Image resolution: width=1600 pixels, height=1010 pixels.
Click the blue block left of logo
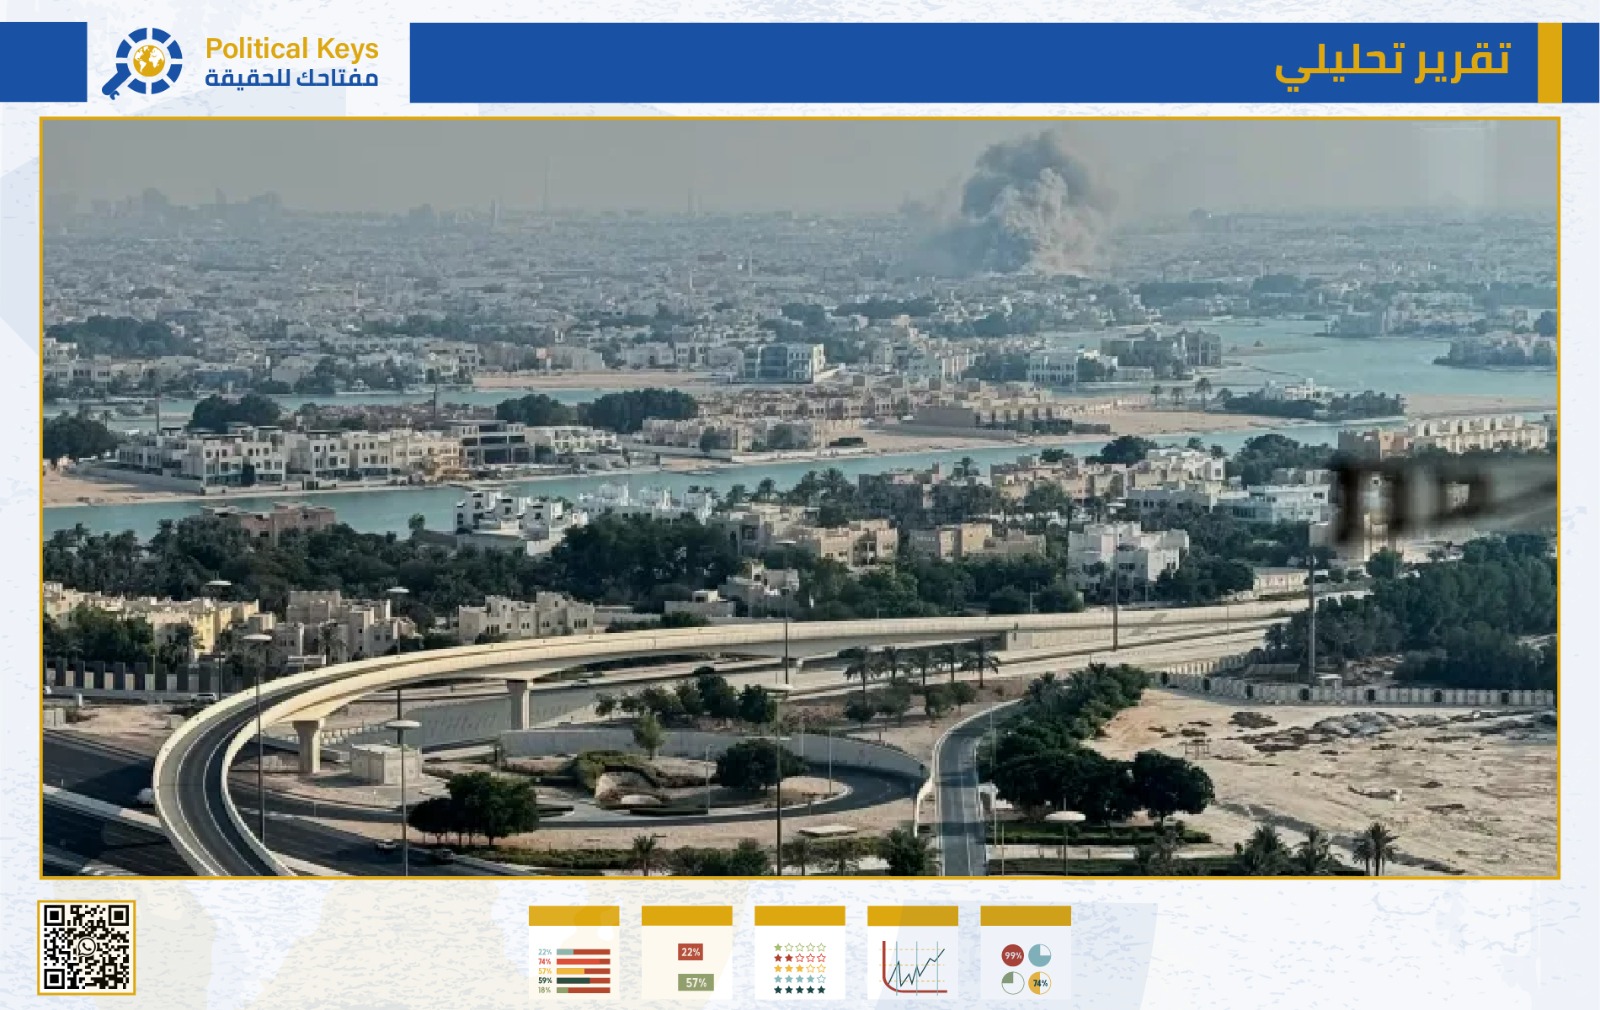coord(43,62)
